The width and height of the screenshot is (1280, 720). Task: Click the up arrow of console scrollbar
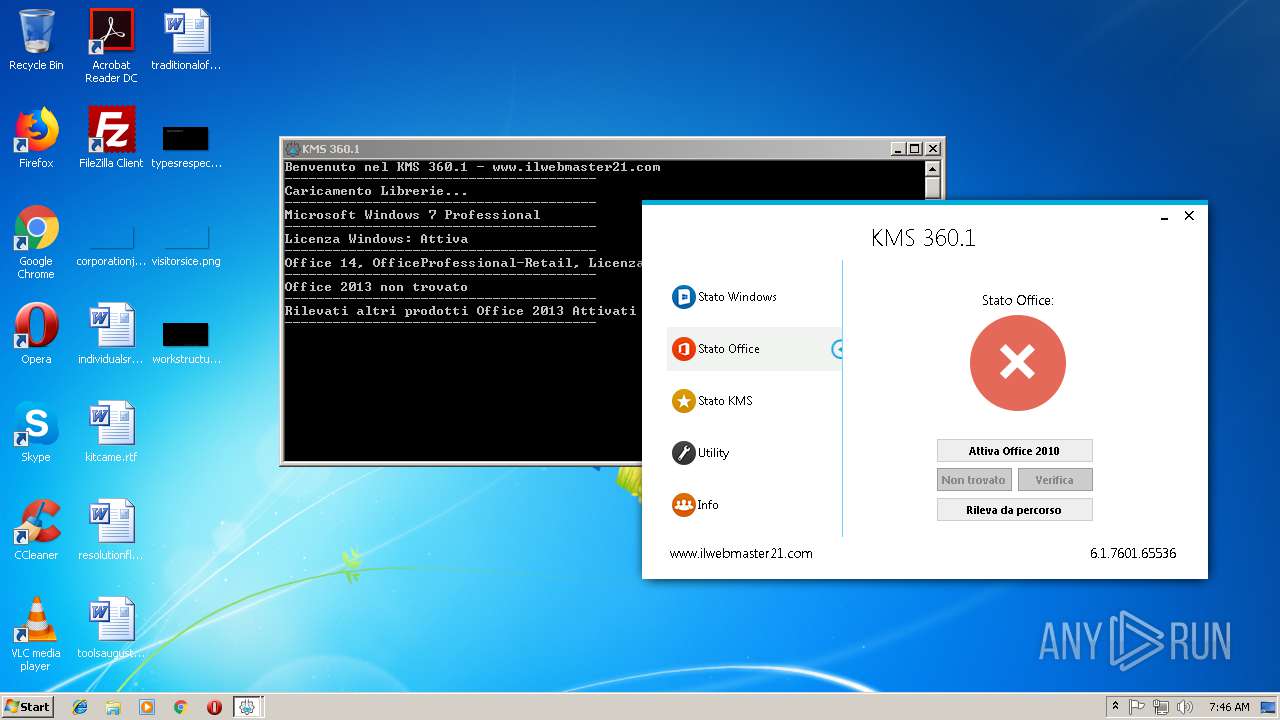(933, 168)
